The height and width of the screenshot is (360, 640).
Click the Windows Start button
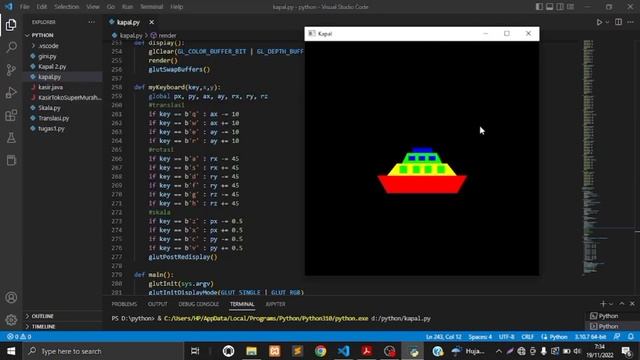pyautogui.click(x=11, y=351)
